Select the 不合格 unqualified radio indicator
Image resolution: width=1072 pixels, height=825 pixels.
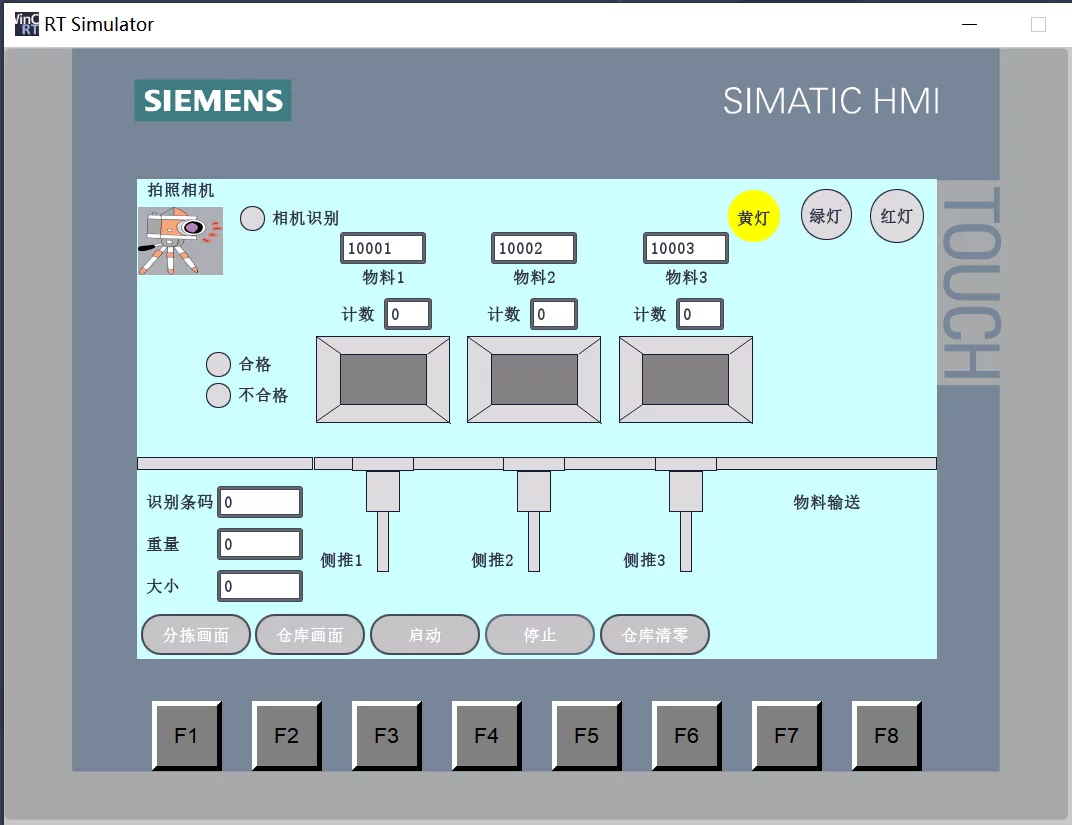point(218,396)
